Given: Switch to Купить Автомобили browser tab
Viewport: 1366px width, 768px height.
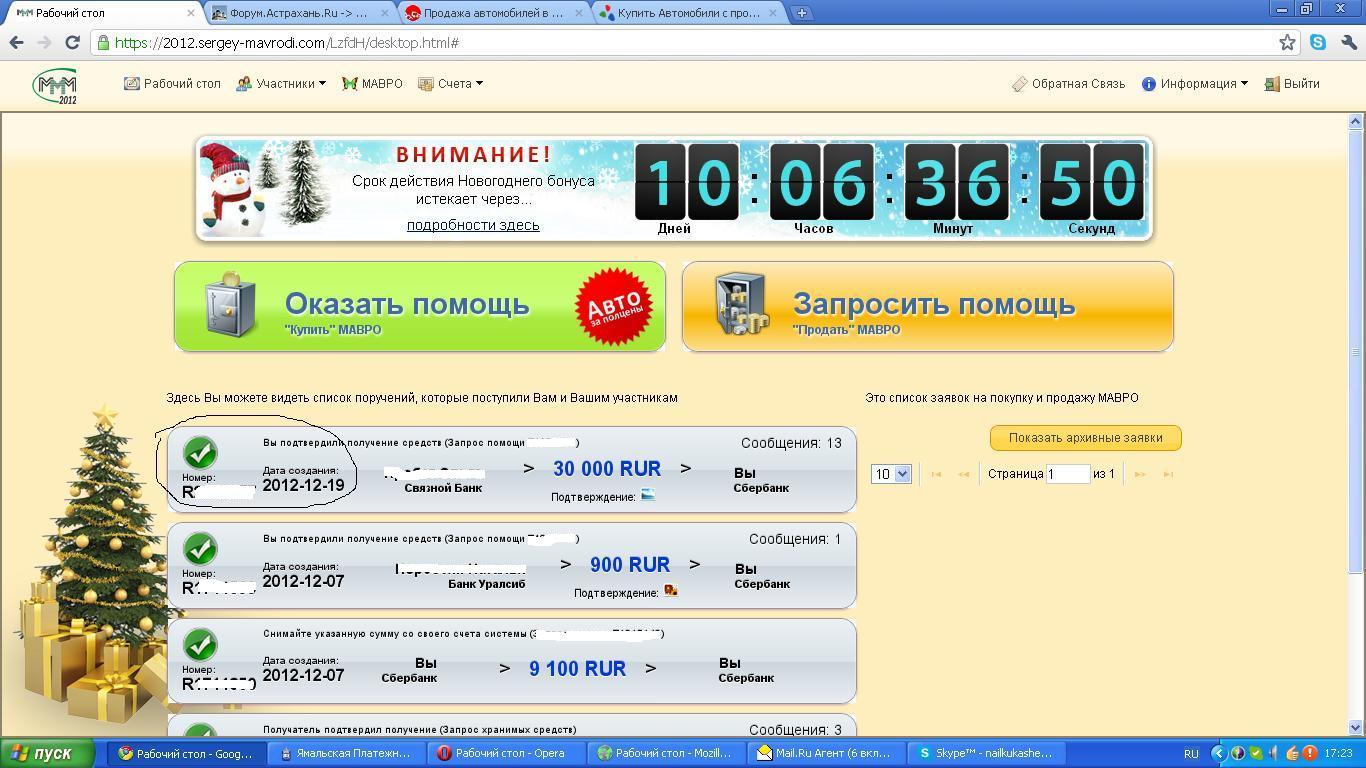Looking at the screenshot, I should pos(689,13).
